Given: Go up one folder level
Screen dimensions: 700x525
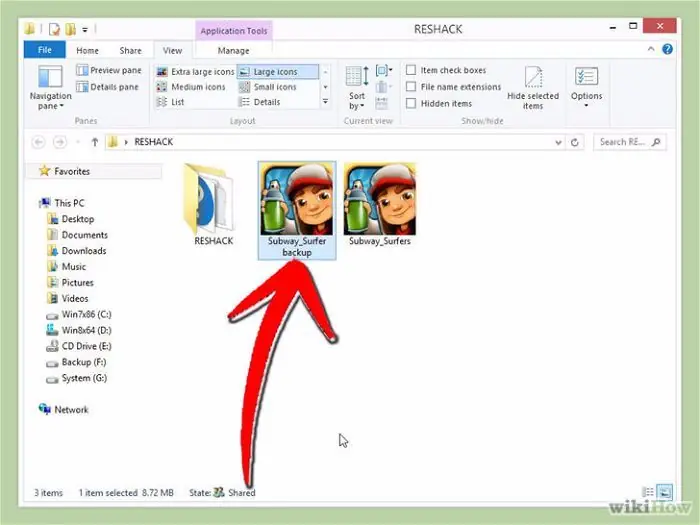Looking at the screenshot, I should [x=94, y=142].
